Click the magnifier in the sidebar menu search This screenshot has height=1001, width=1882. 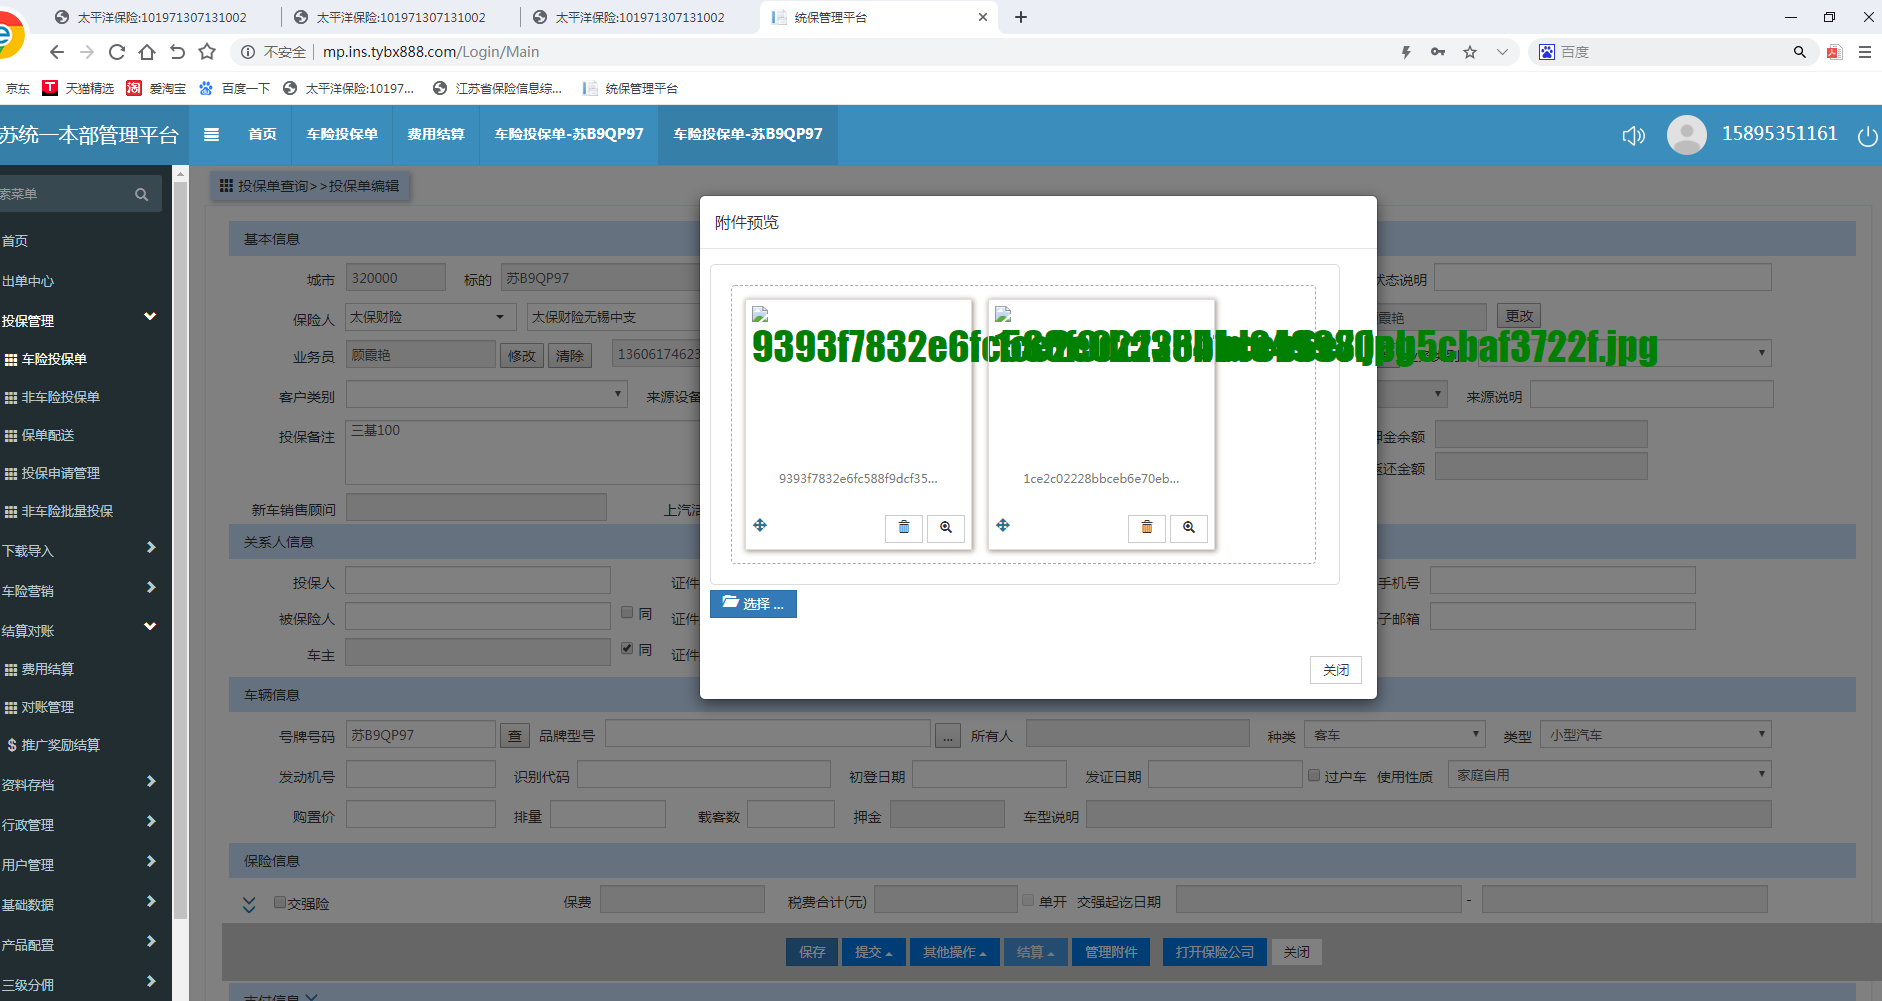click(x=141, y=195)
